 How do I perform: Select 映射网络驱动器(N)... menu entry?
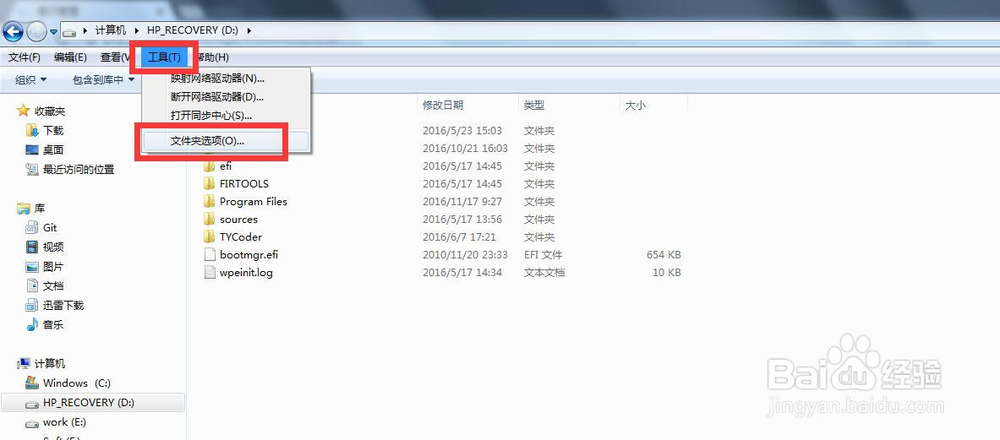click(217, 79)
